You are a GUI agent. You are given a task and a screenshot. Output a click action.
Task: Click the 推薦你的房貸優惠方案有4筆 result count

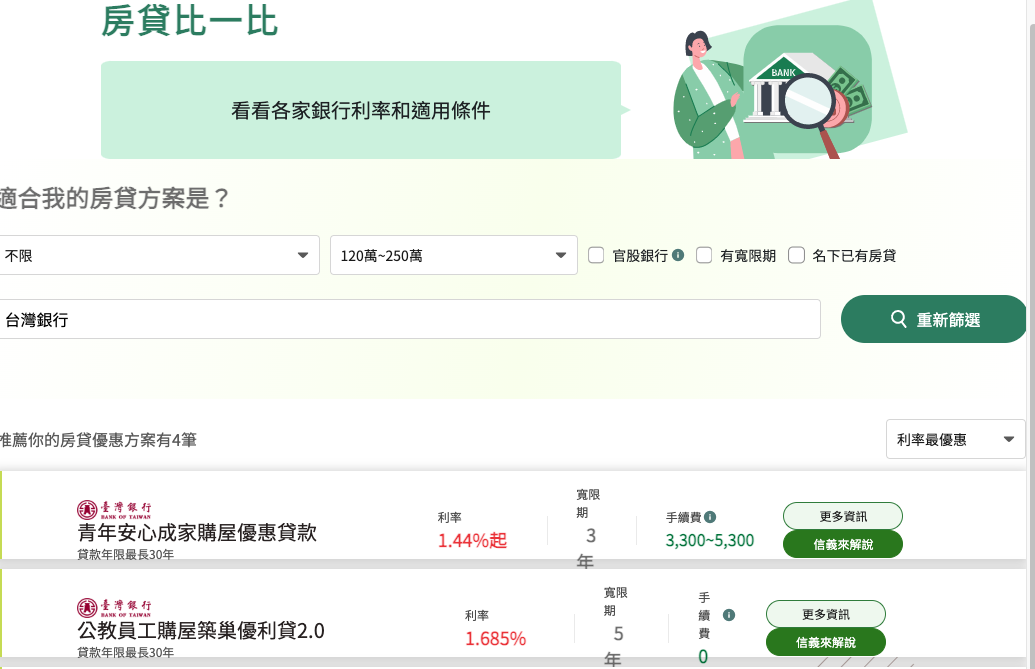98,440
